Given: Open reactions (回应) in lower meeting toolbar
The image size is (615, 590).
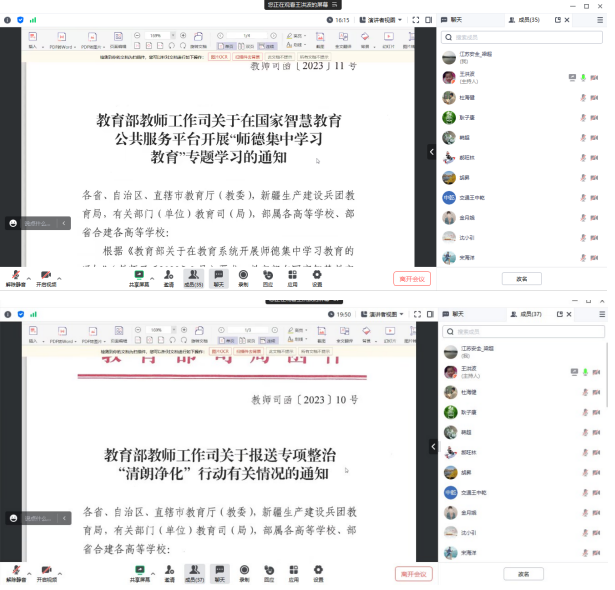Looking at the screenshot, I should click(268, 572).
